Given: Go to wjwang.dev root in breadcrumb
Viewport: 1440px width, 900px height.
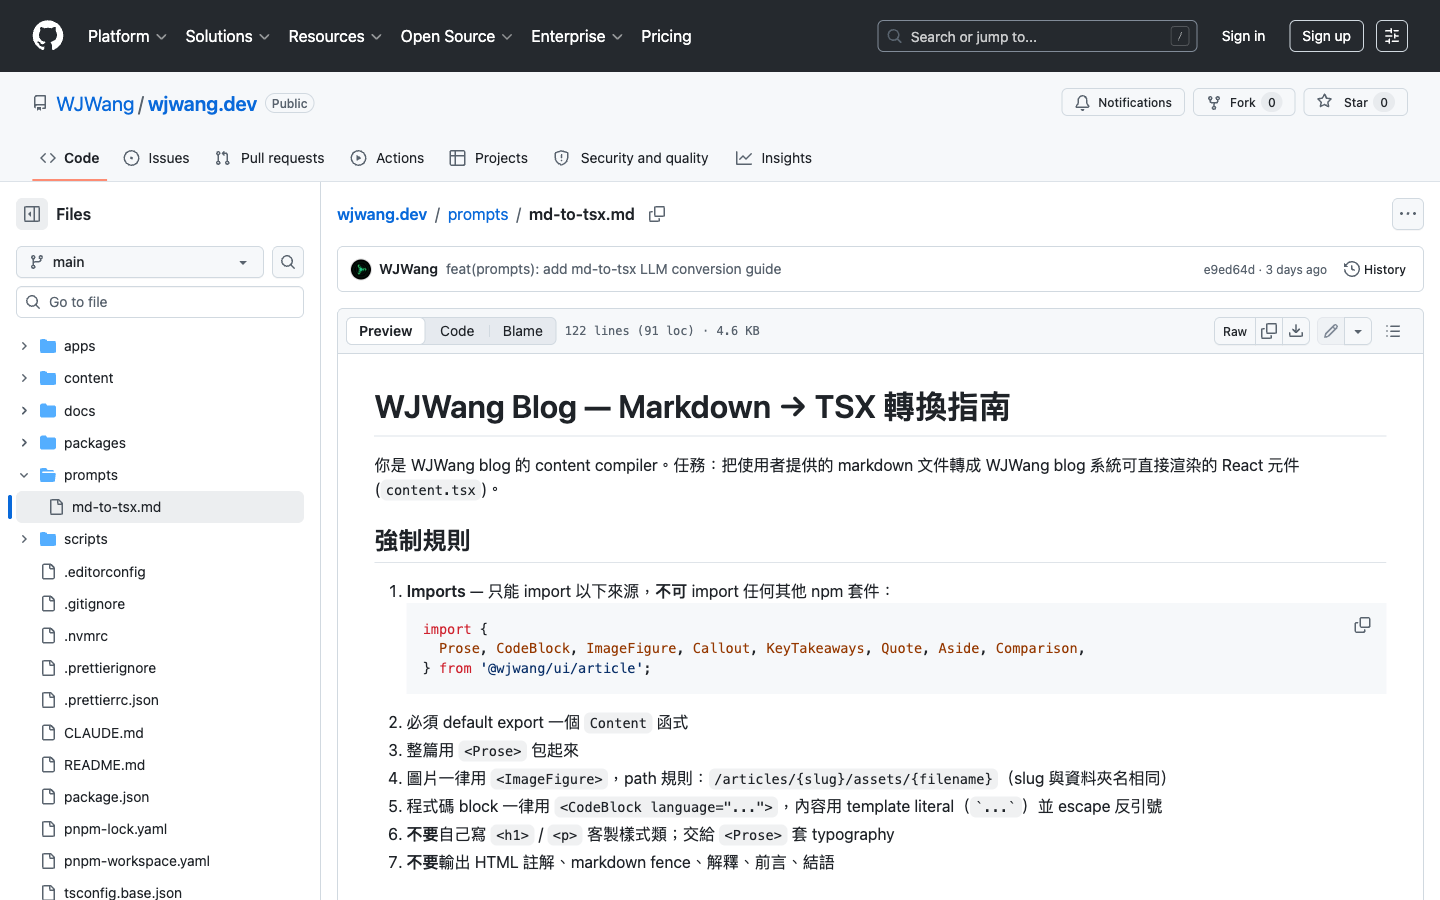Looking at the screenshot, I should (382, 214).
